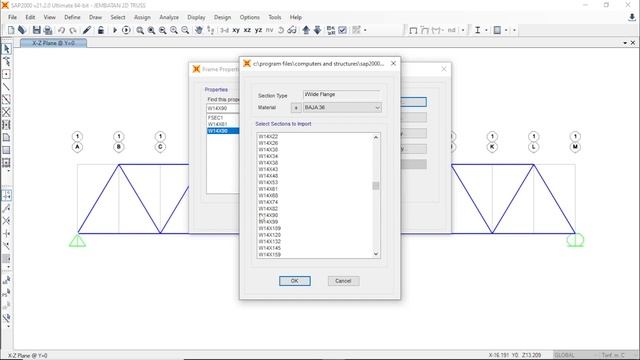Click the Pan hand icon
This screenshot has height=360, width=640.
coord(198,30)
